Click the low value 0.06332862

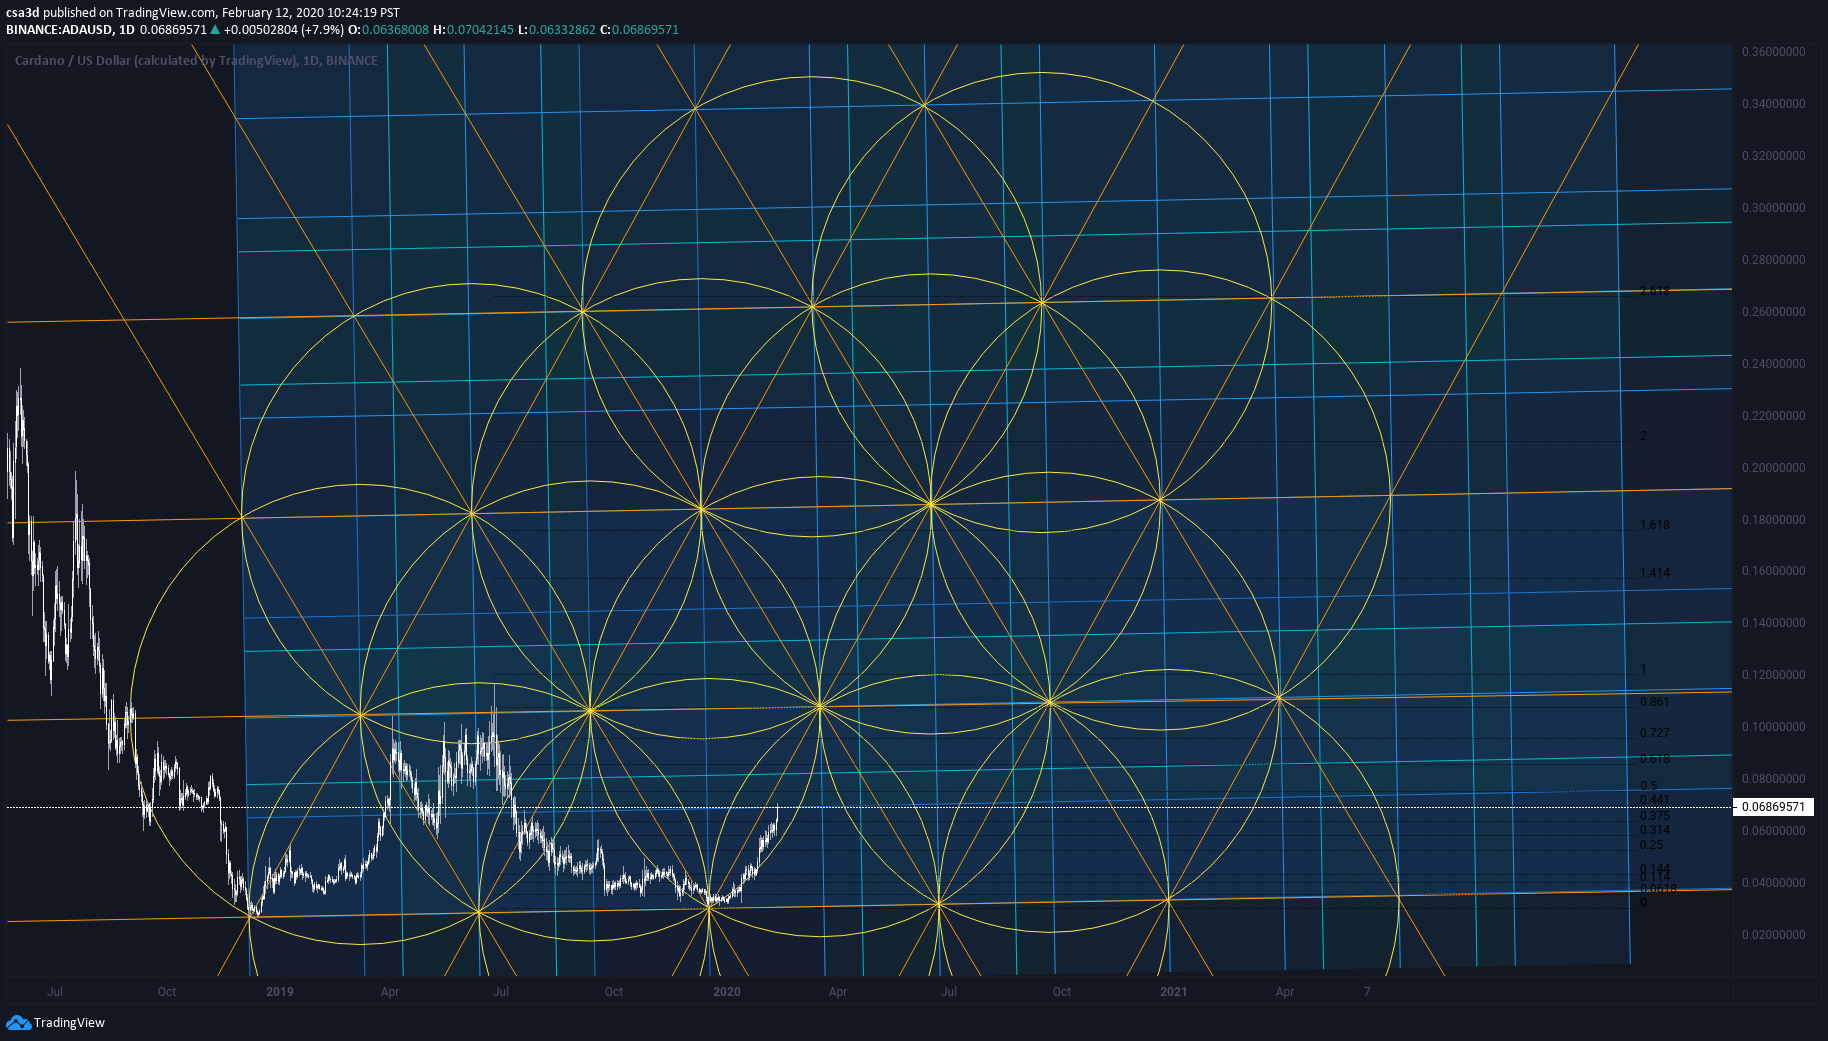[562, 29]
